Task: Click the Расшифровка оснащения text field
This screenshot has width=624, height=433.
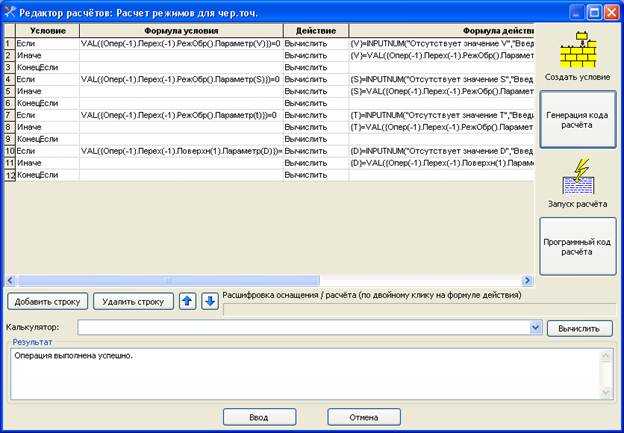Action: point(419,310)
